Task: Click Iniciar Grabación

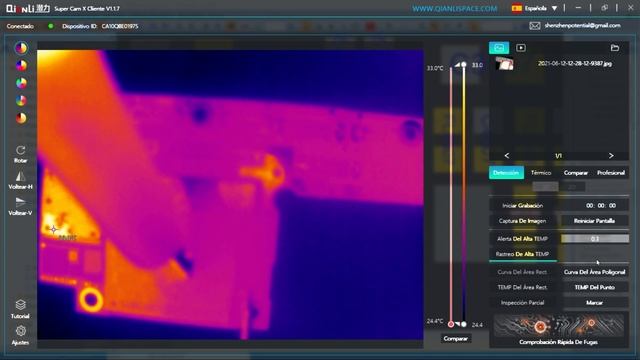Action: [522, 206]
